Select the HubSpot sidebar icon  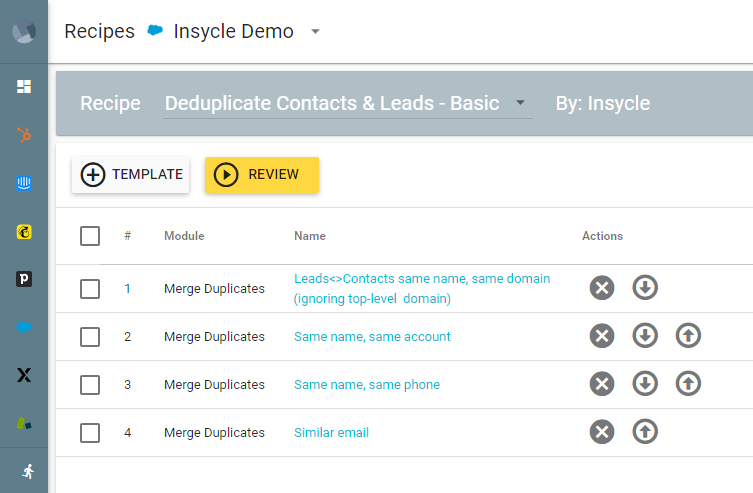pos(24,135)
